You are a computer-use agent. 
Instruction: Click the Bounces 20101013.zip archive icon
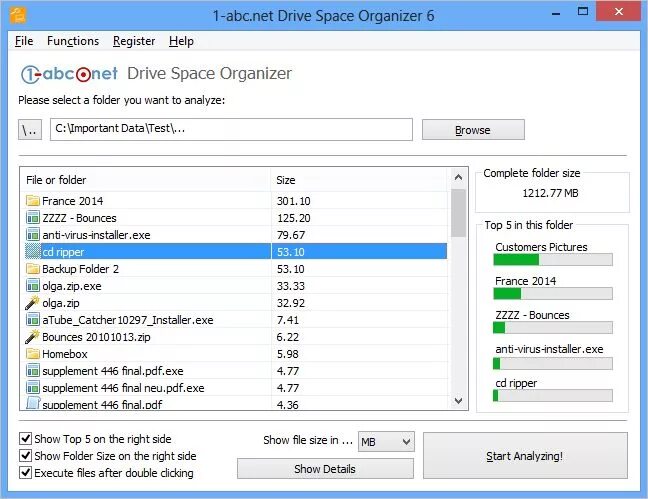pos(33,337)
